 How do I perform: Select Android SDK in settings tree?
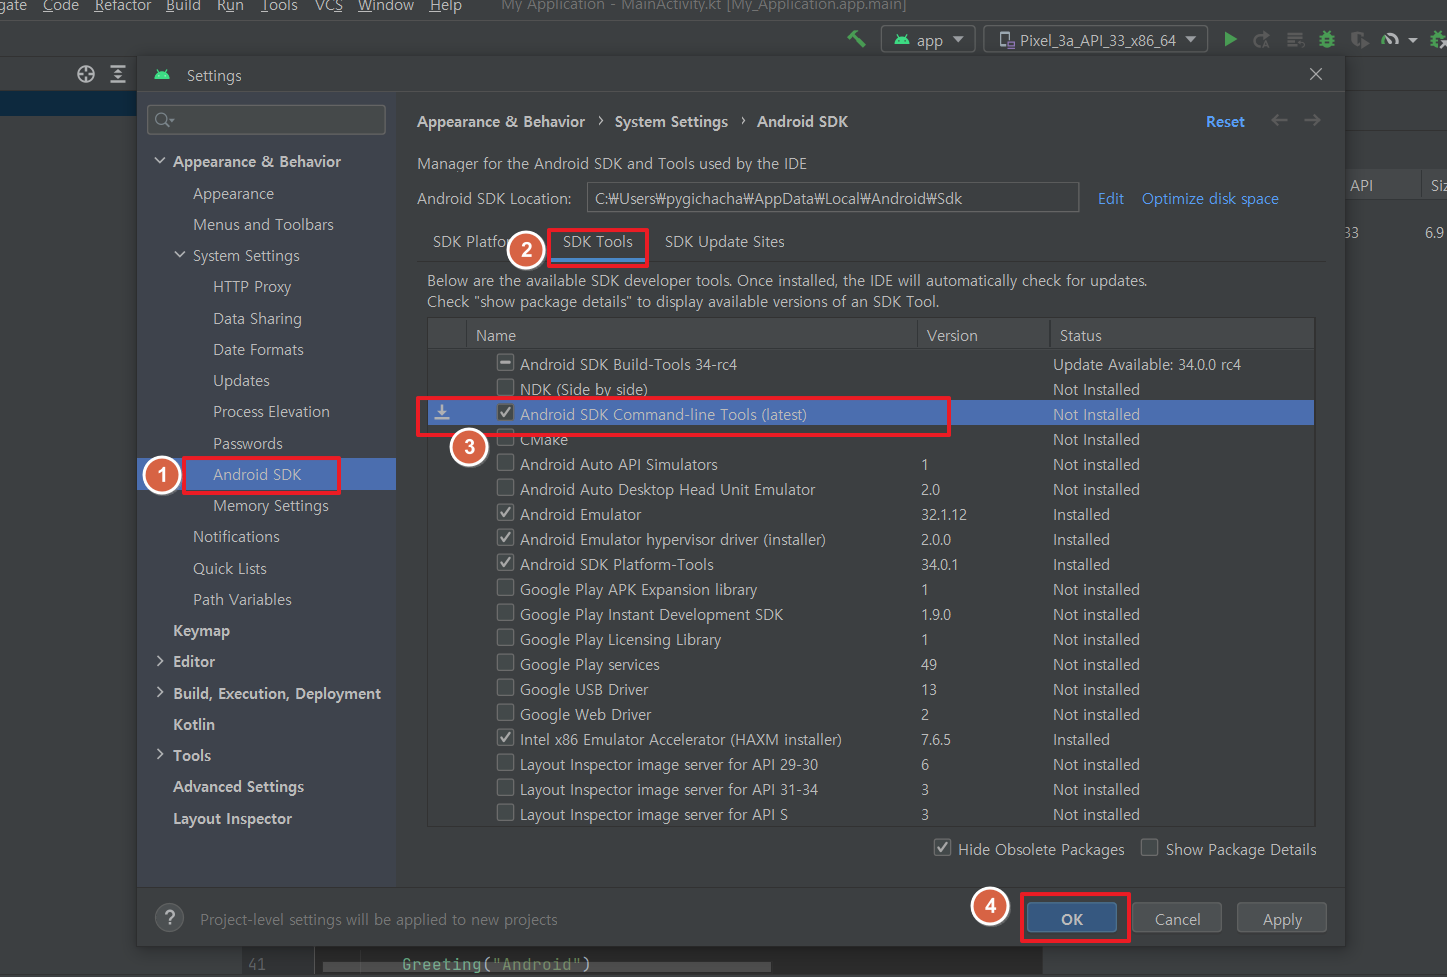[x=257, y=474]
